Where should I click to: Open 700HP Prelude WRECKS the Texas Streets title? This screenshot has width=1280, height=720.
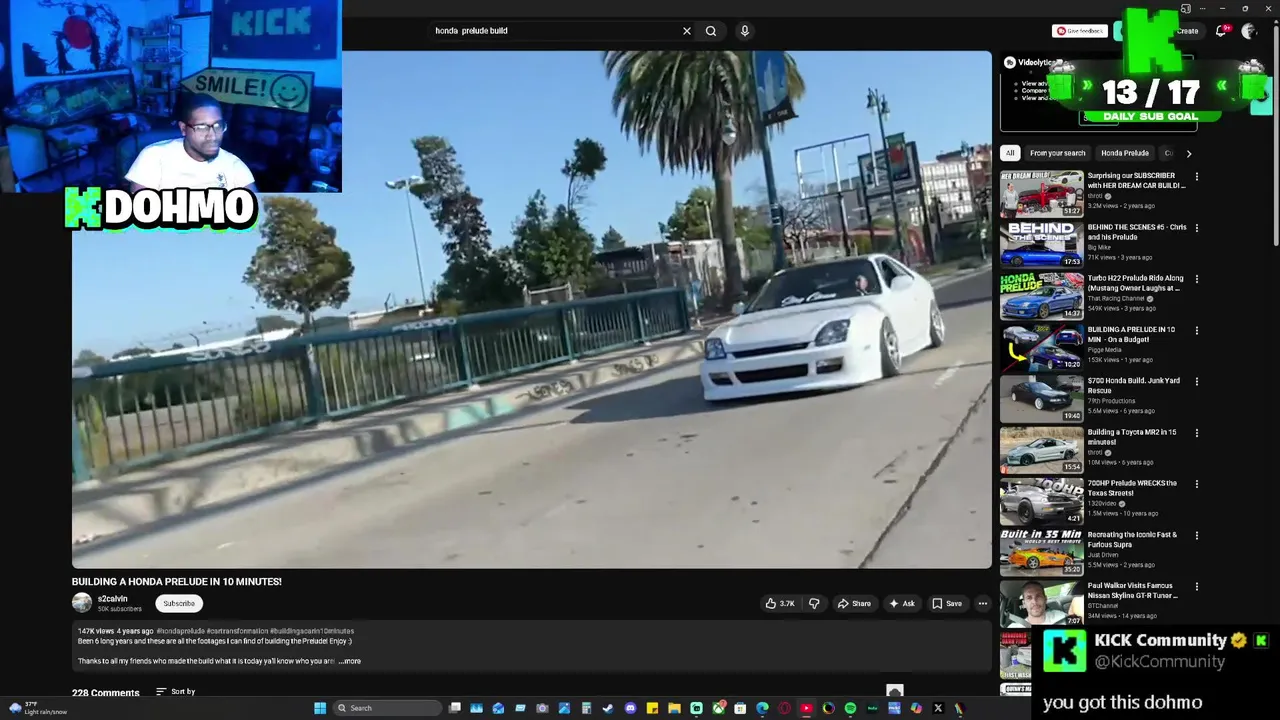pos(1132,488)
